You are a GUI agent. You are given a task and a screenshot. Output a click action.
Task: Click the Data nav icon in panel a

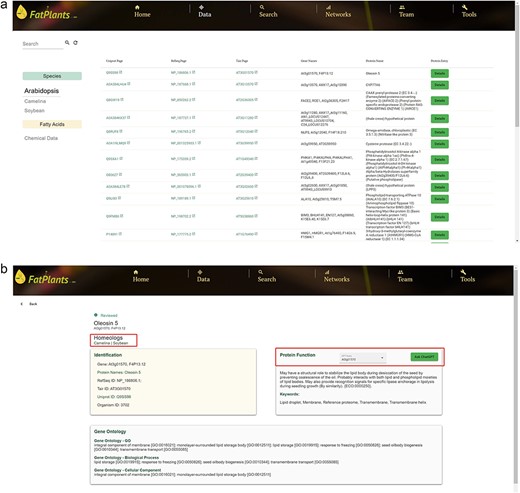(201, 7)
